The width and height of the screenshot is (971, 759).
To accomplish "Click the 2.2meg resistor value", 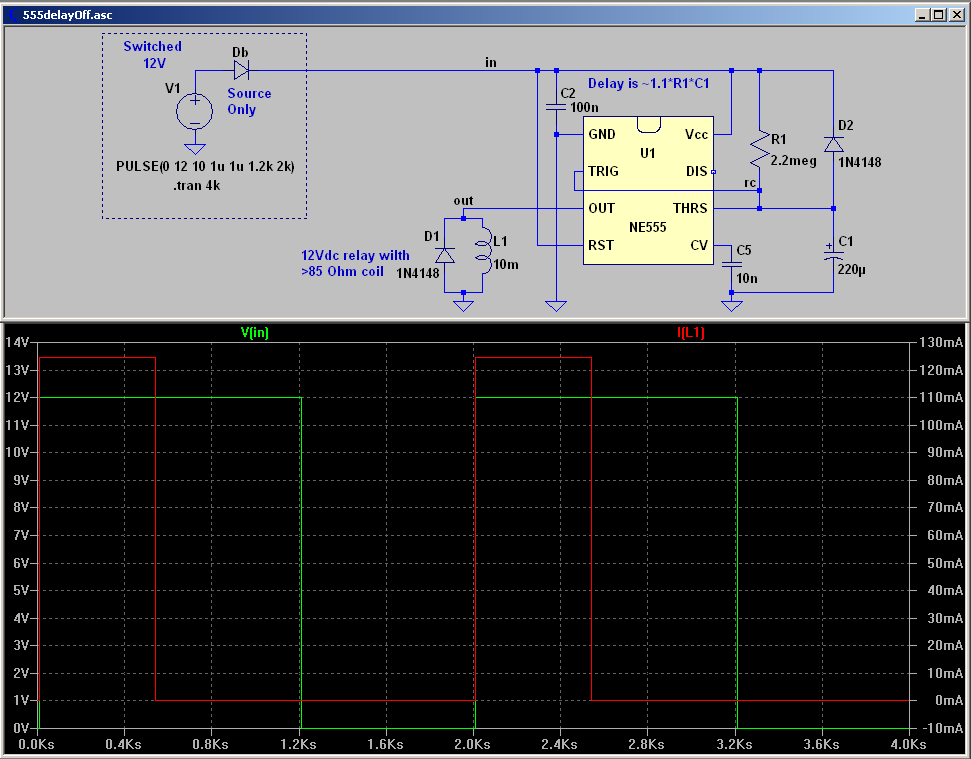I will (793, 161).
